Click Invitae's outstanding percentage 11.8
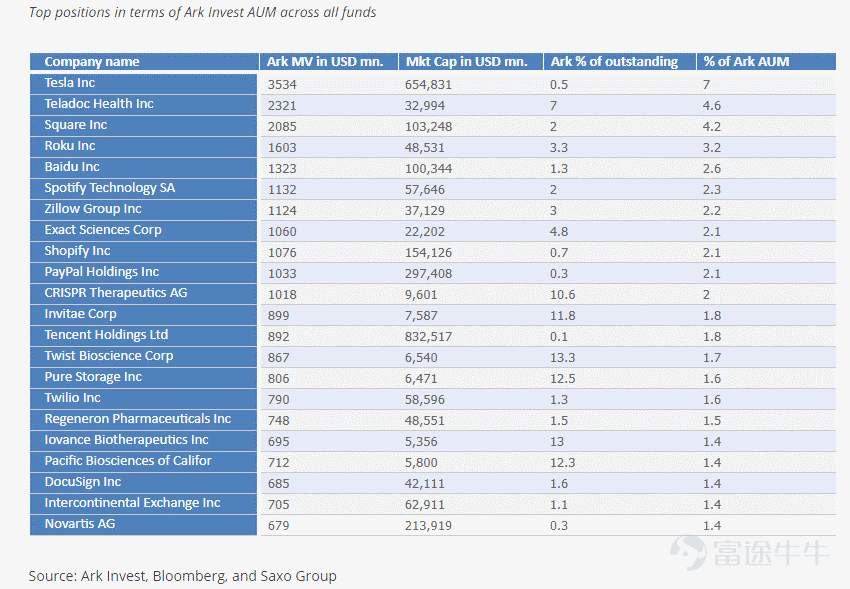The width and height of the screenshot is (850, 589). 563,316
